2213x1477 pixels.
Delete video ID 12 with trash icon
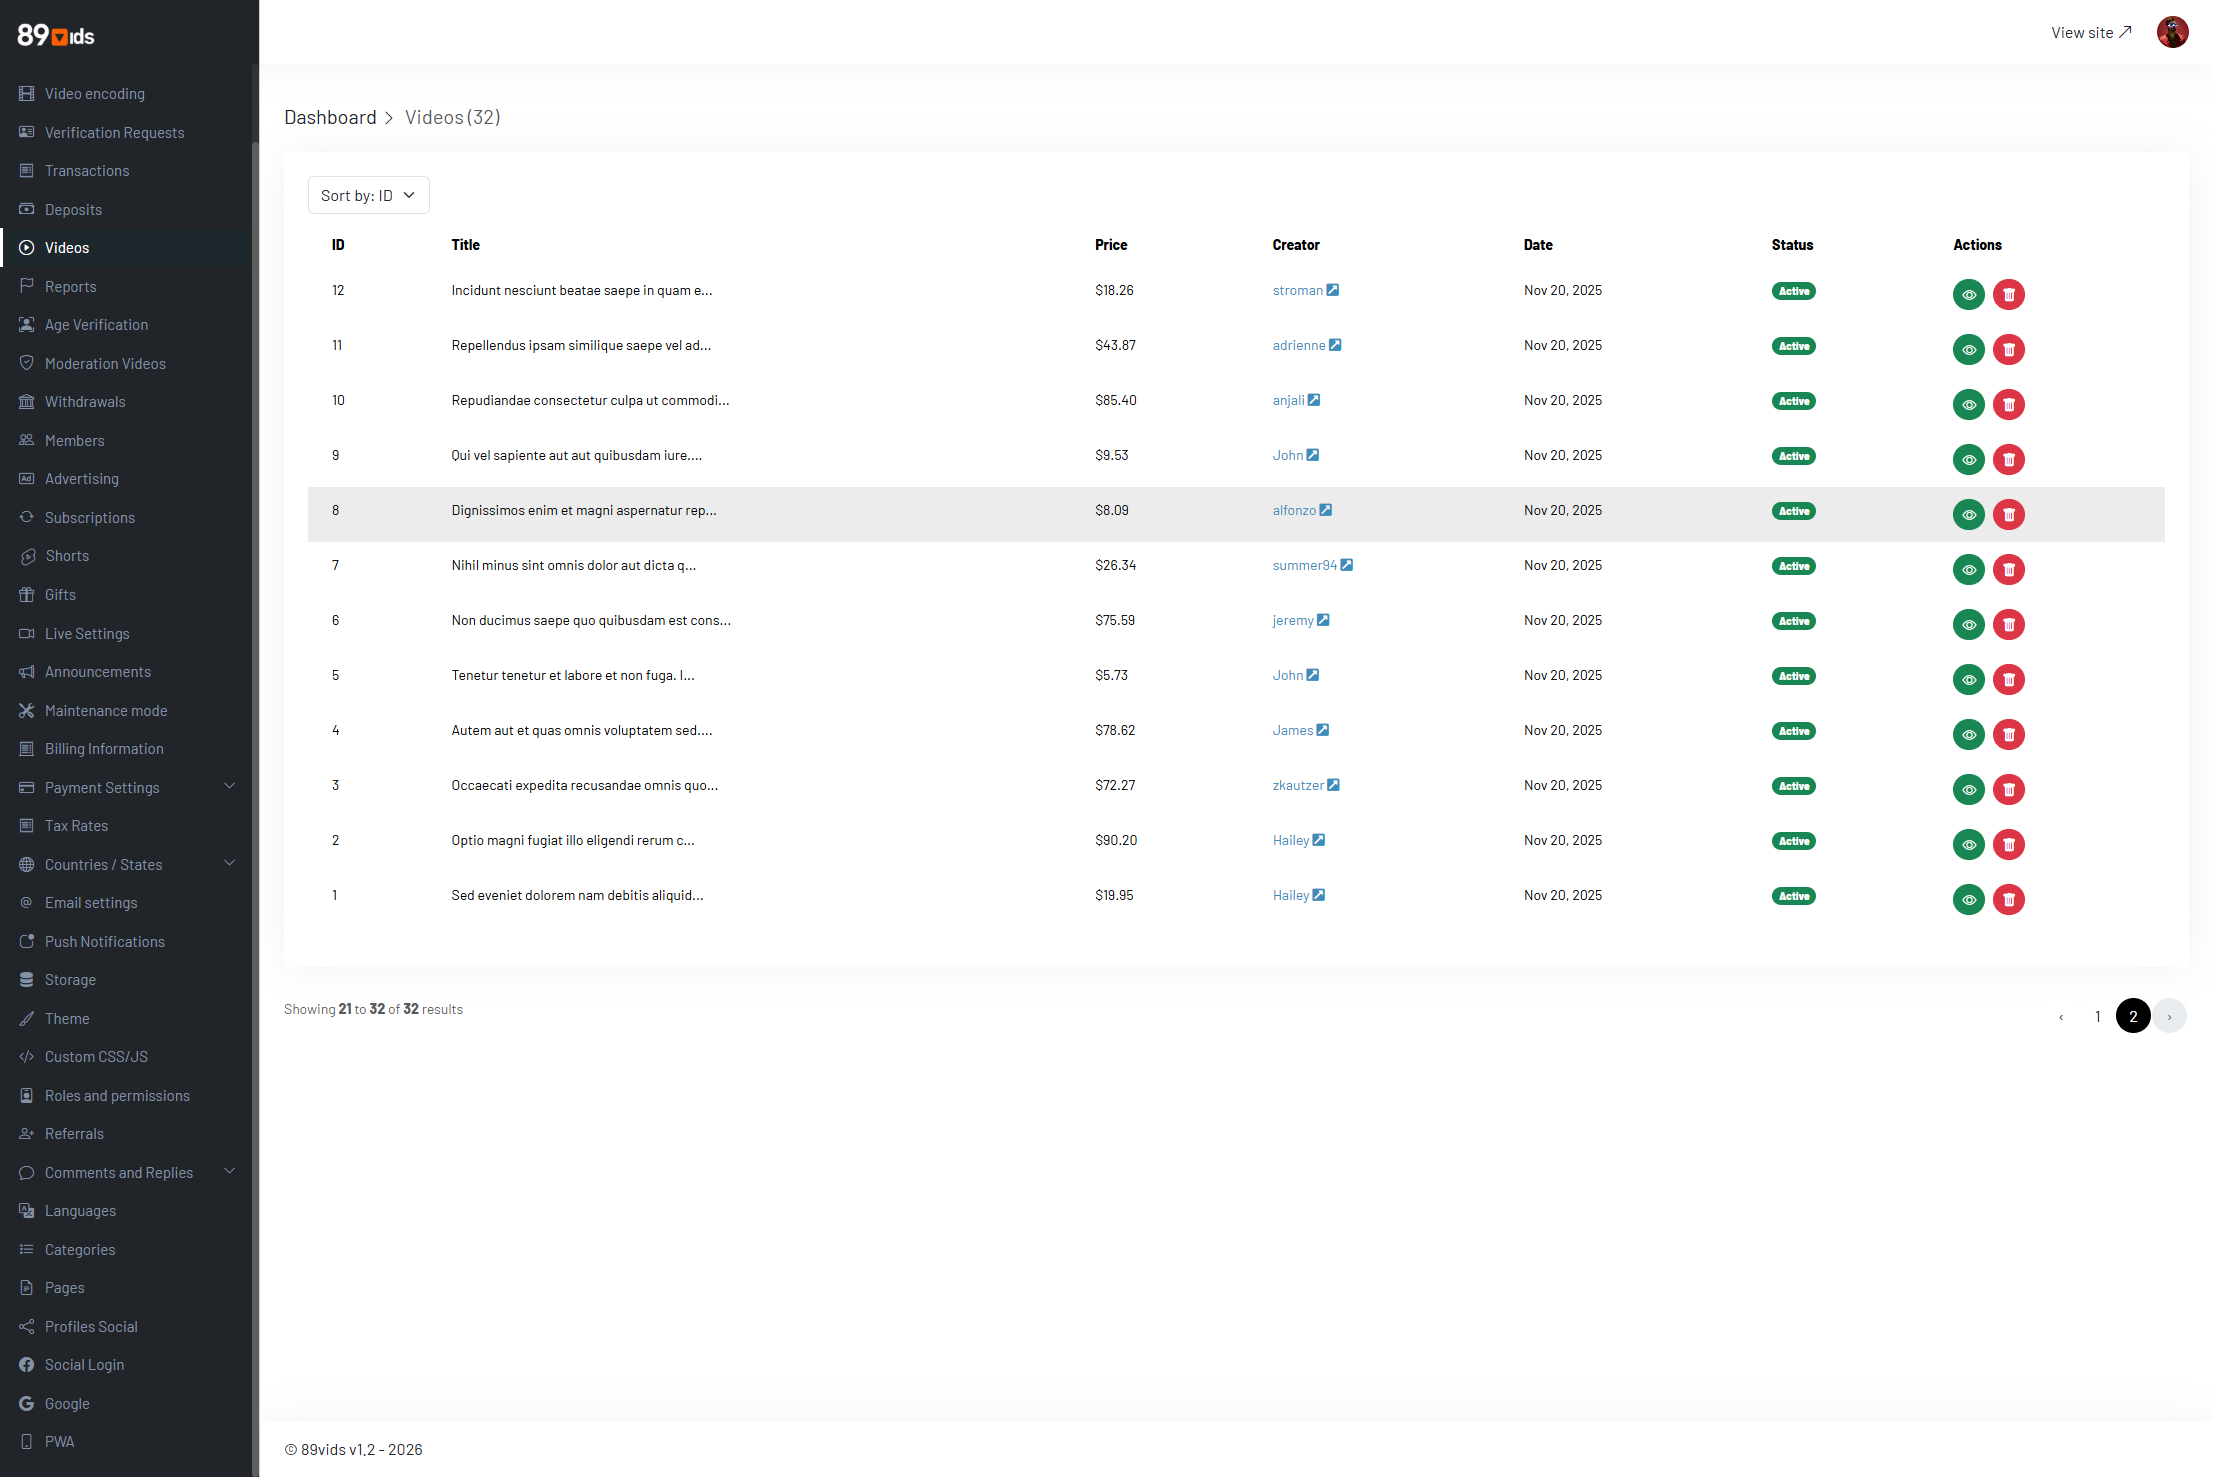coord(2008,295)
